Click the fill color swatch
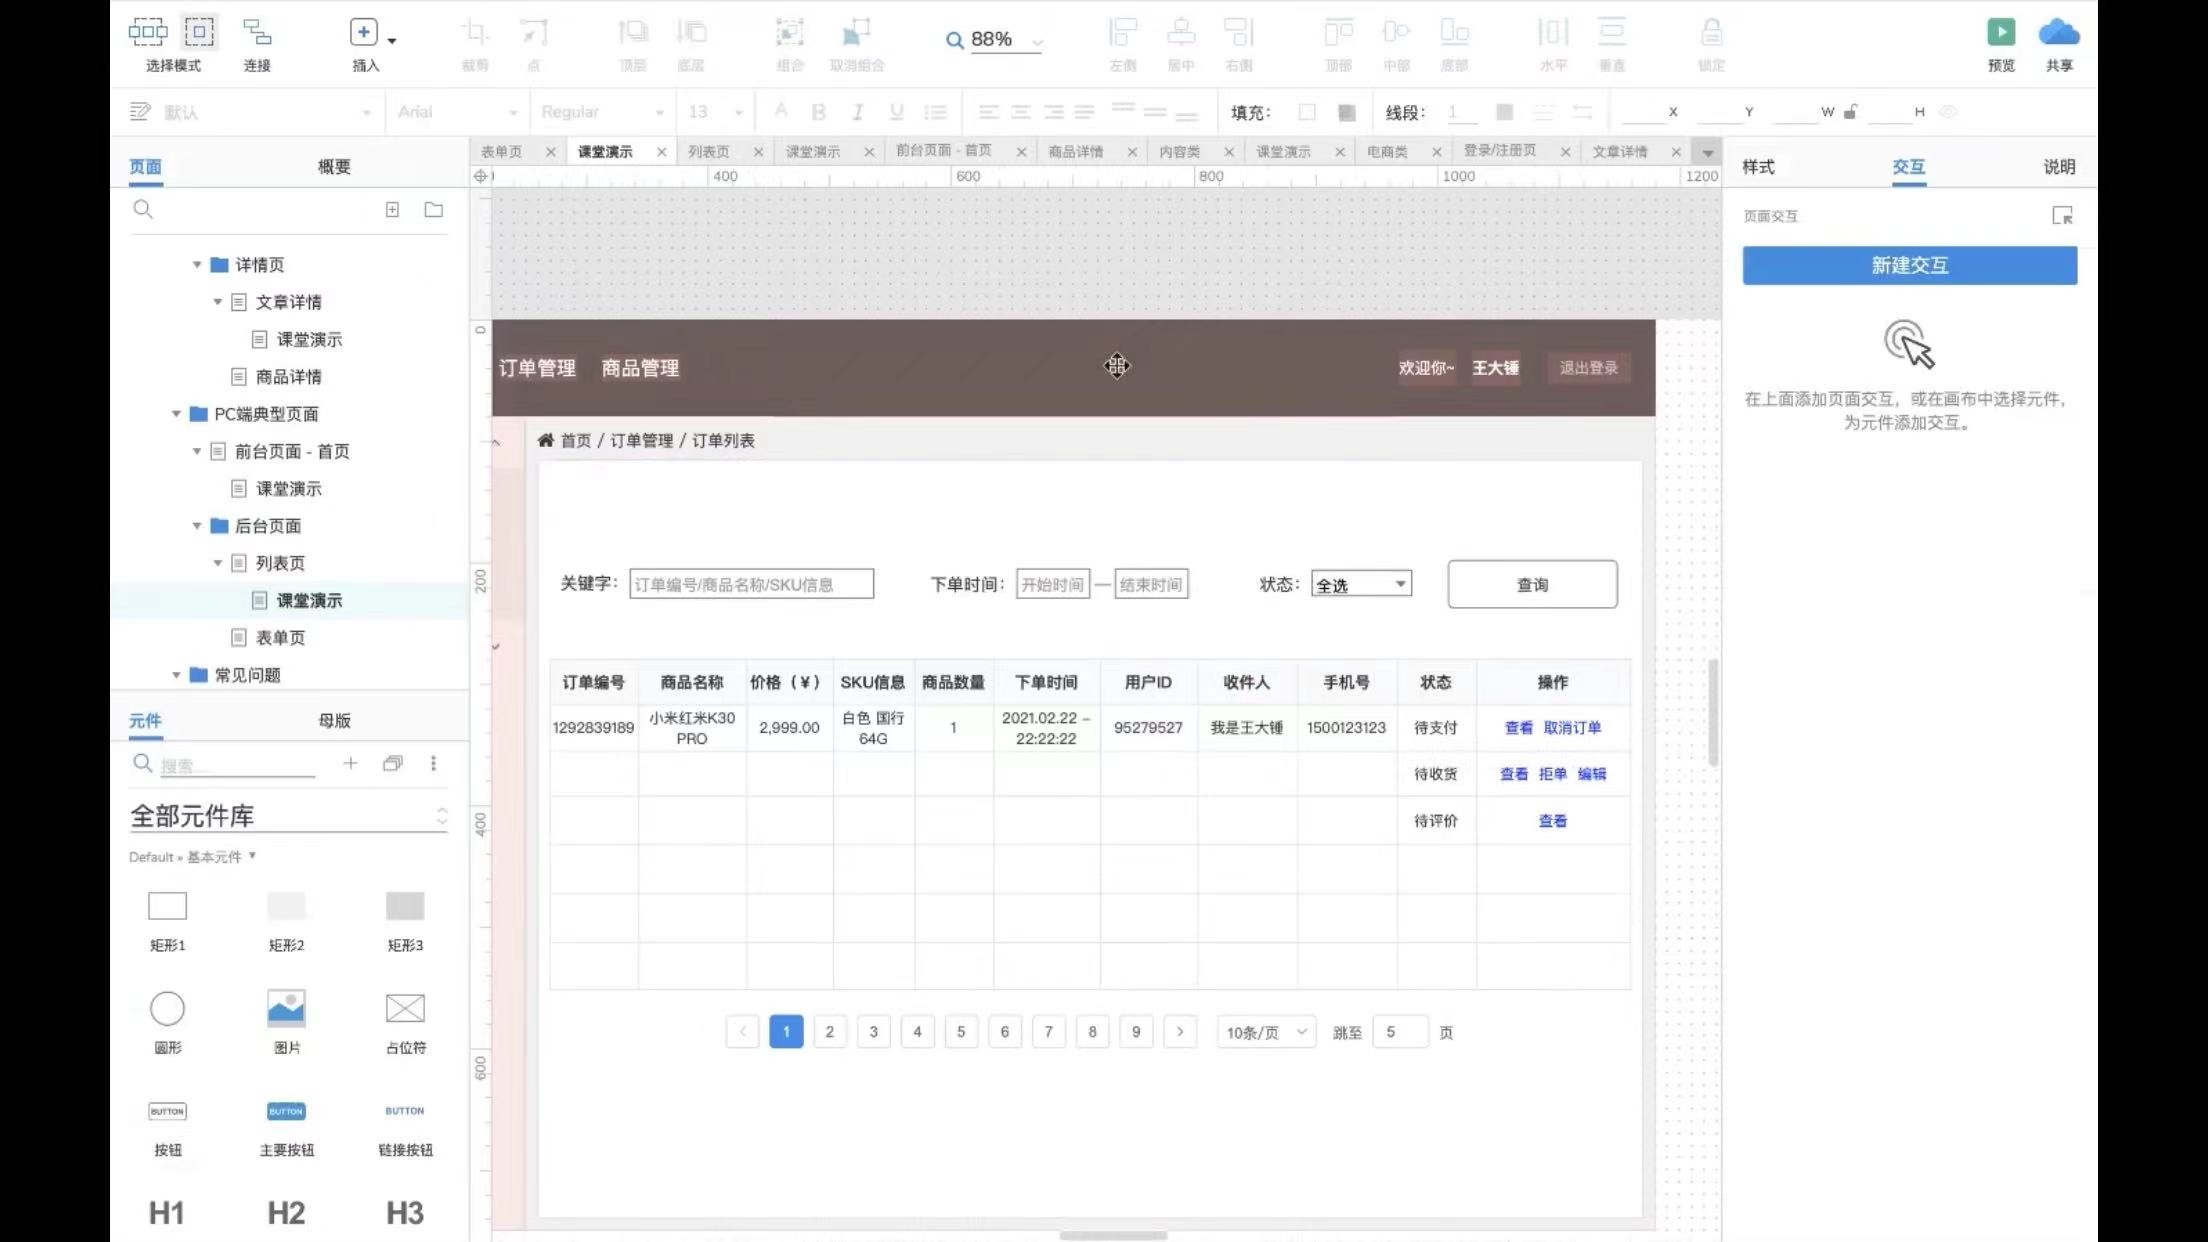2208x1242 pixels. click(1306, 112)
